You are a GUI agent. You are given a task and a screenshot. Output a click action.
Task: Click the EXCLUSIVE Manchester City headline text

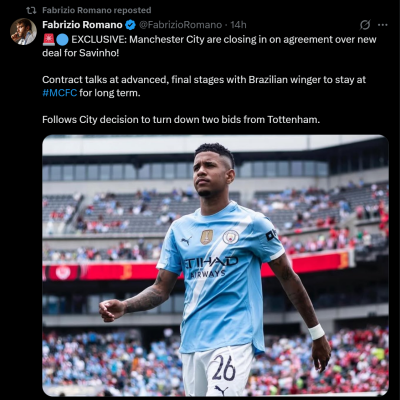coord(209,46)
